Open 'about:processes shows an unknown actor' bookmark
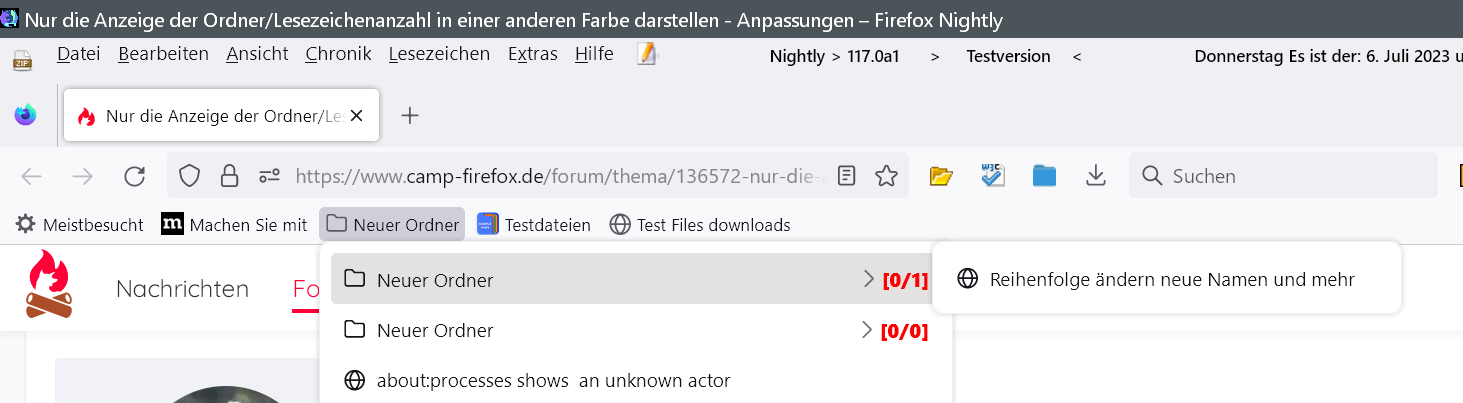1463x403 pixels. click(x=552, y=381)
